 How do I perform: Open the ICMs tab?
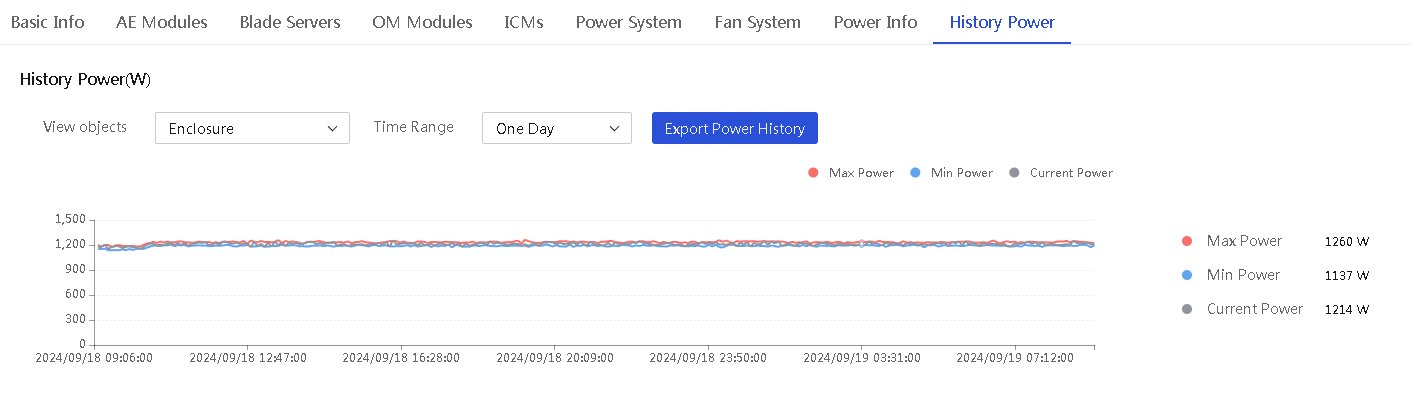(x=524, y=22)
